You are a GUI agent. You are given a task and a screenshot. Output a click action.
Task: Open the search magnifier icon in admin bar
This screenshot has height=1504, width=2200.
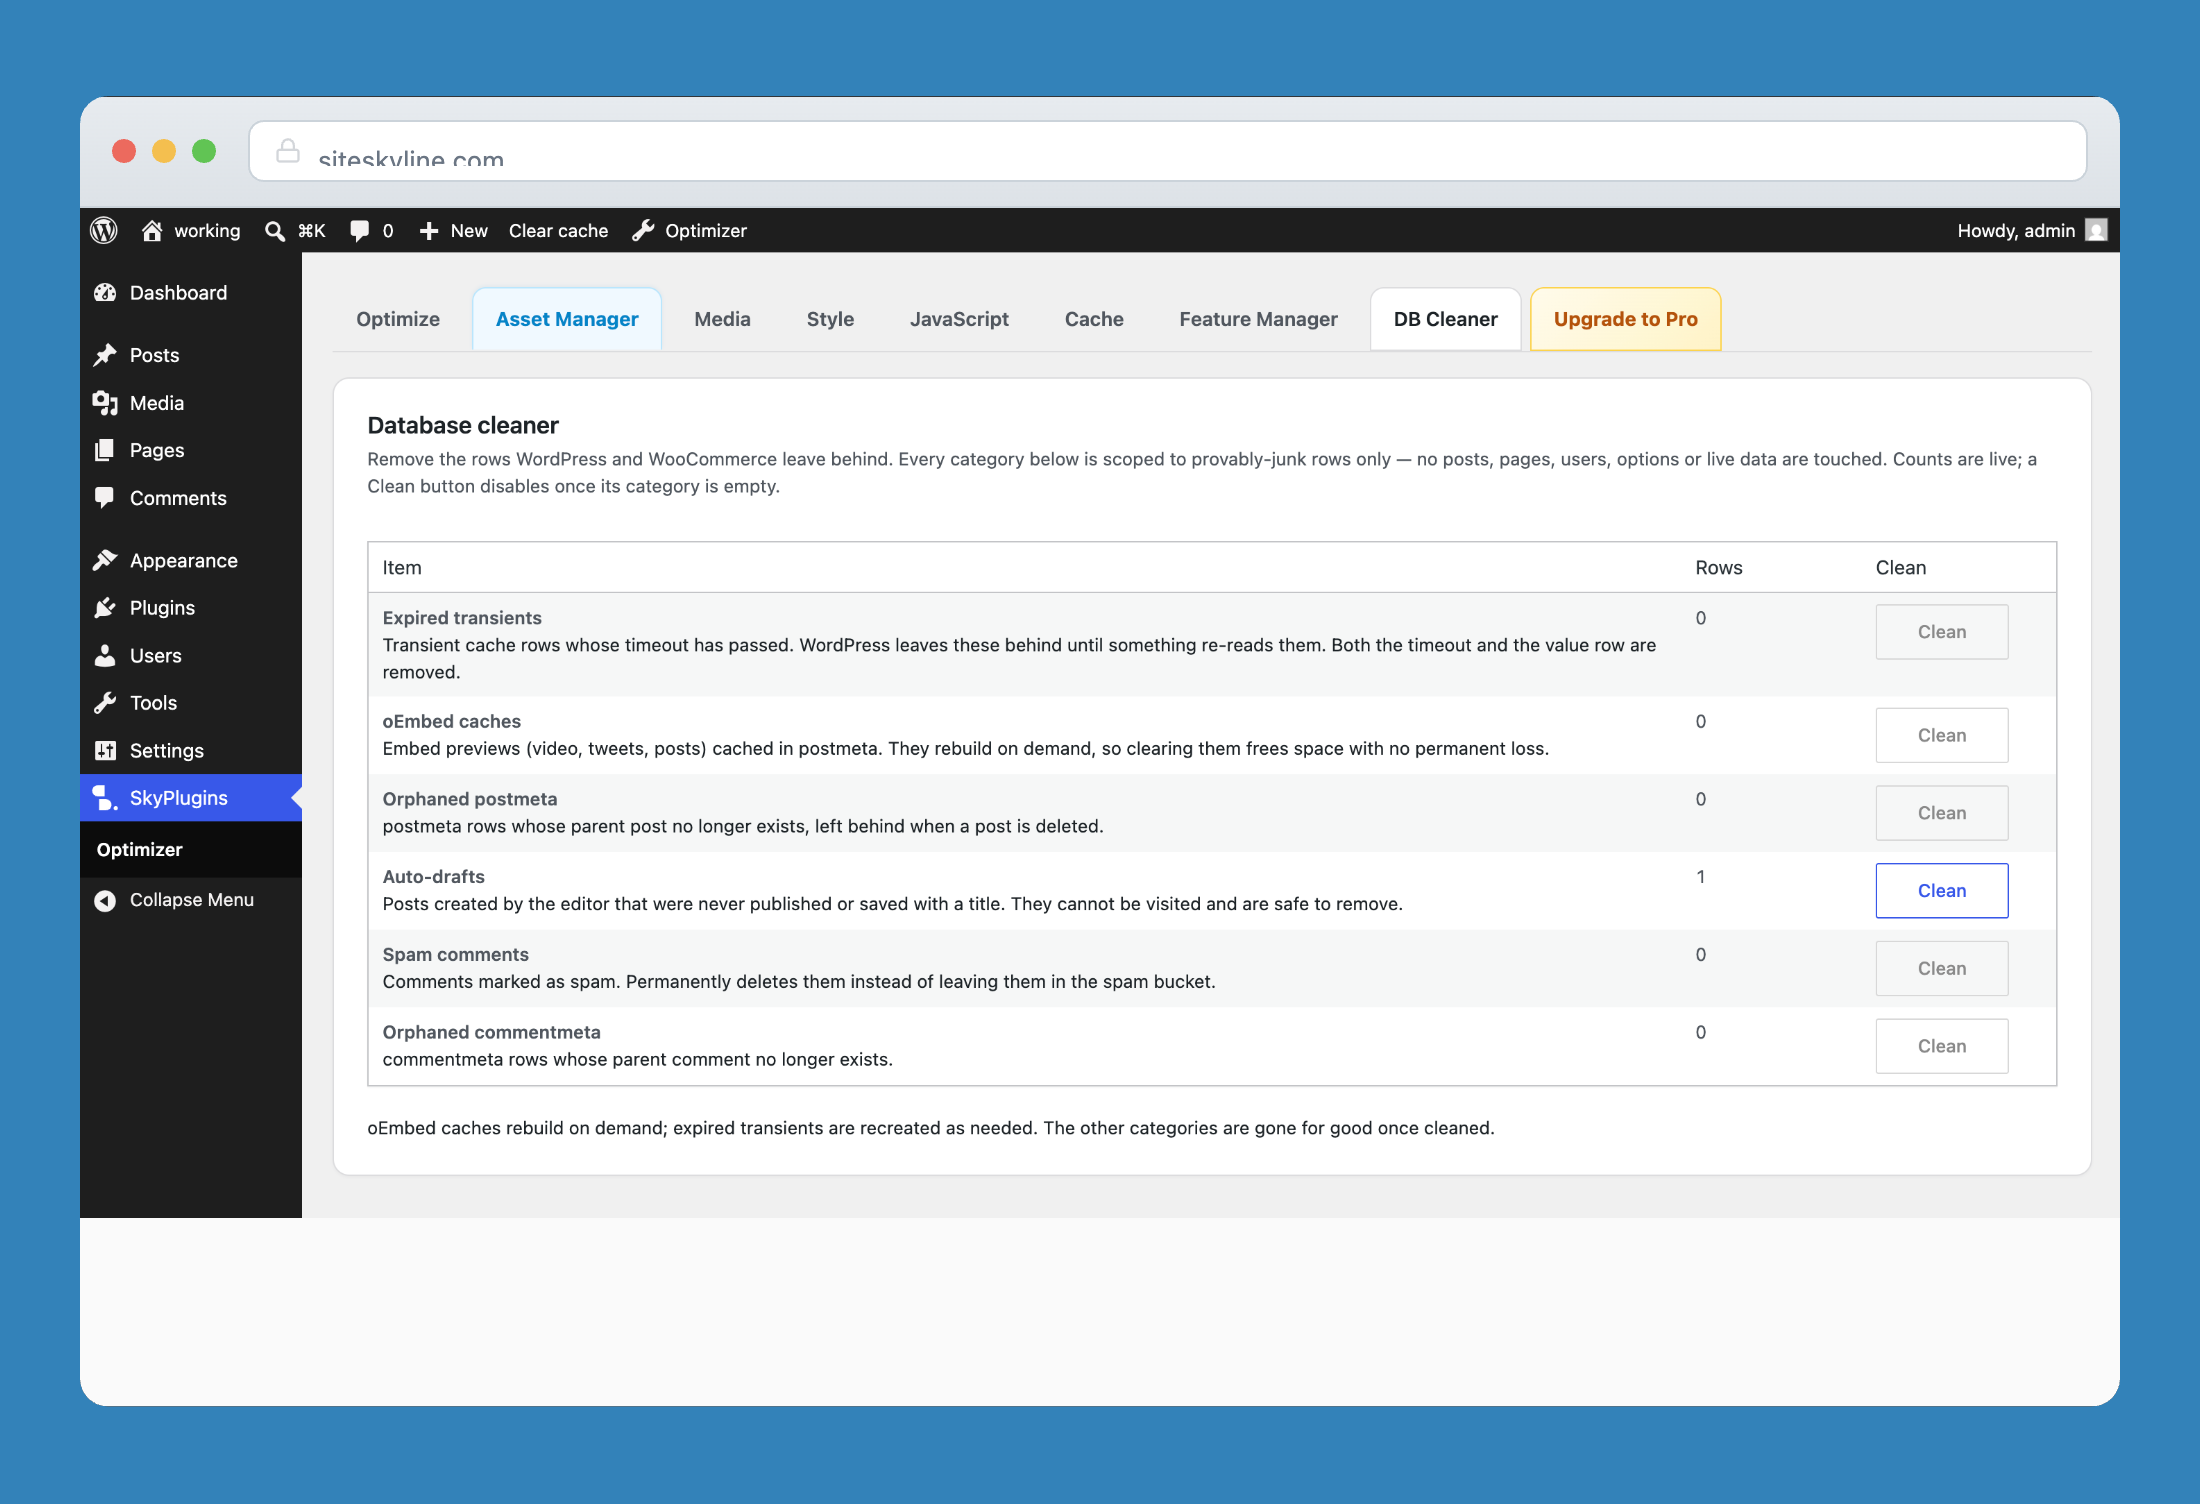(x=274, y=231)
